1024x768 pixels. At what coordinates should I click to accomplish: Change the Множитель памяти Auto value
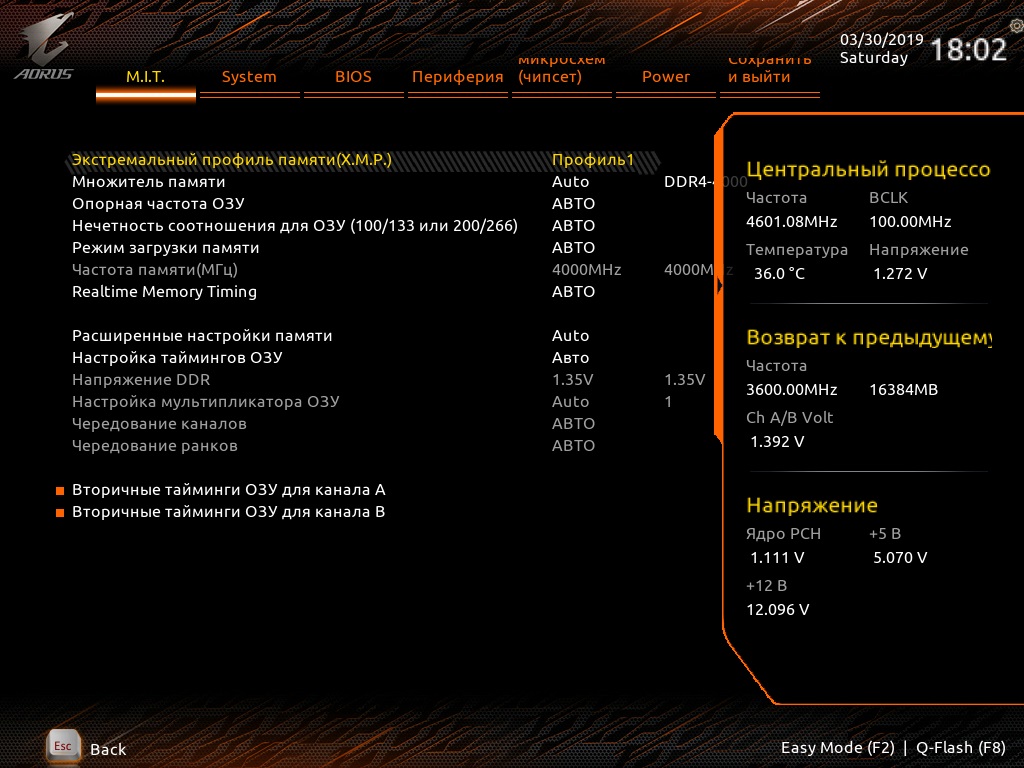pyautogui.click(x=570, y=182)
